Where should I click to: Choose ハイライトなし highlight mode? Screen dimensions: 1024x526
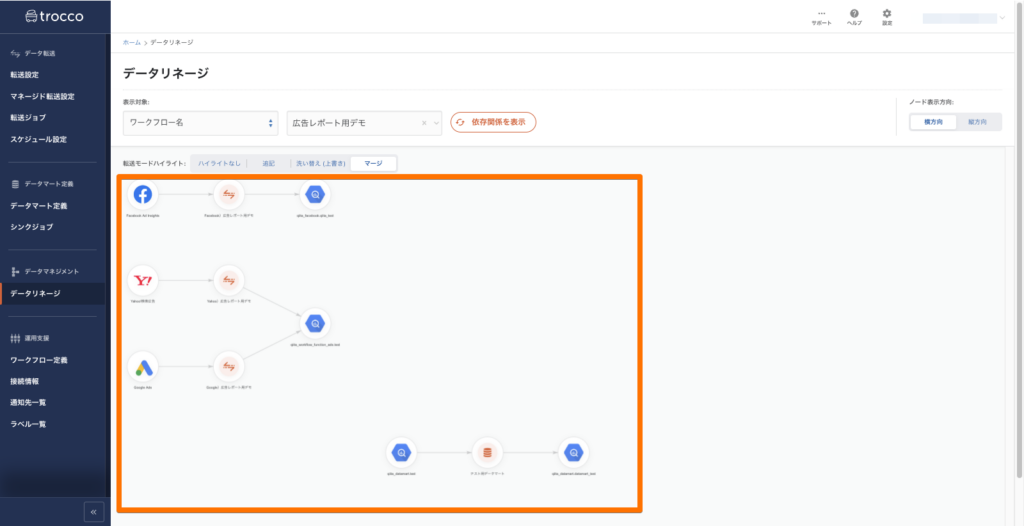218,163
